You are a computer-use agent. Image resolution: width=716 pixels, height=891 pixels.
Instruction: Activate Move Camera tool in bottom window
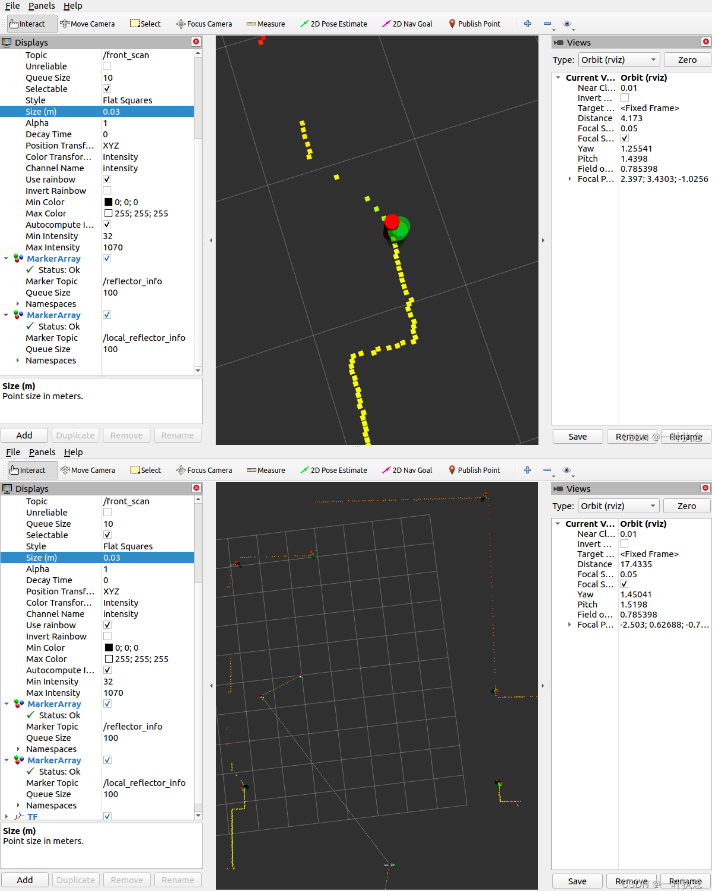88,470
